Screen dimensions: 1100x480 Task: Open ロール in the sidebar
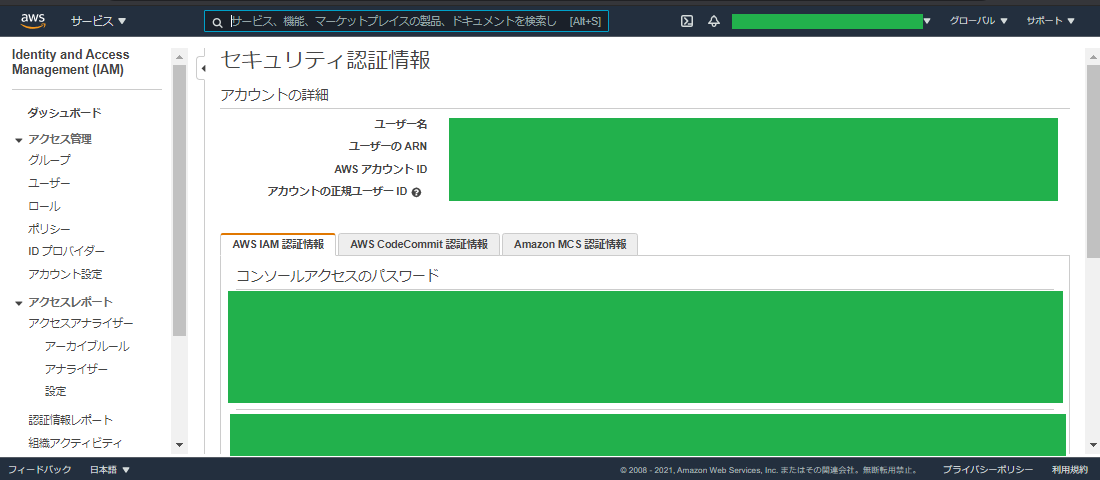click(x=44, y=206)
